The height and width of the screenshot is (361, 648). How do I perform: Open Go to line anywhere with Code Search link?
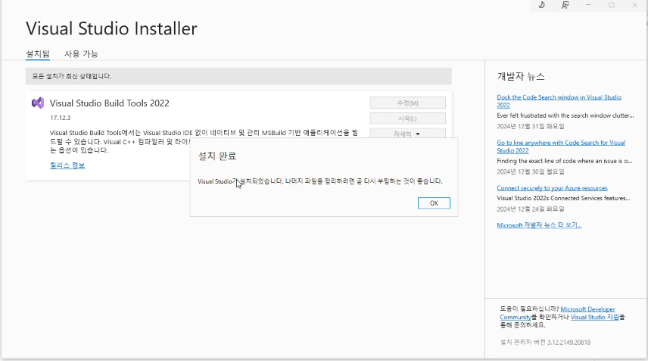[561, 147]
